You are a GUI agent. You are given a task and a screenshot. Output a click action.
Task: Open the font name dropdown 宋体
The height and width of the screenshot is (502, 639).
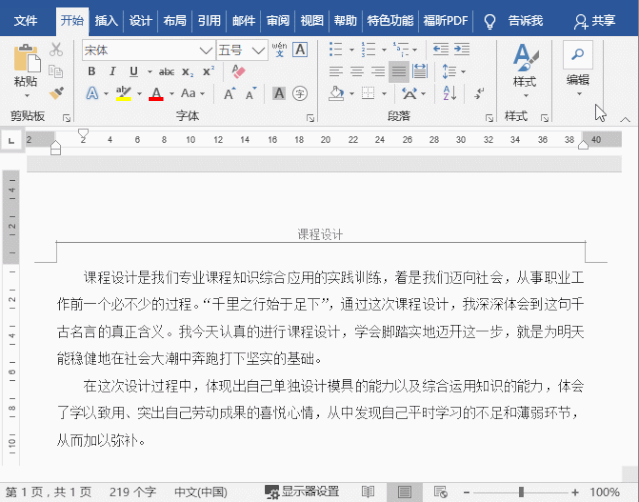[206, 51]
